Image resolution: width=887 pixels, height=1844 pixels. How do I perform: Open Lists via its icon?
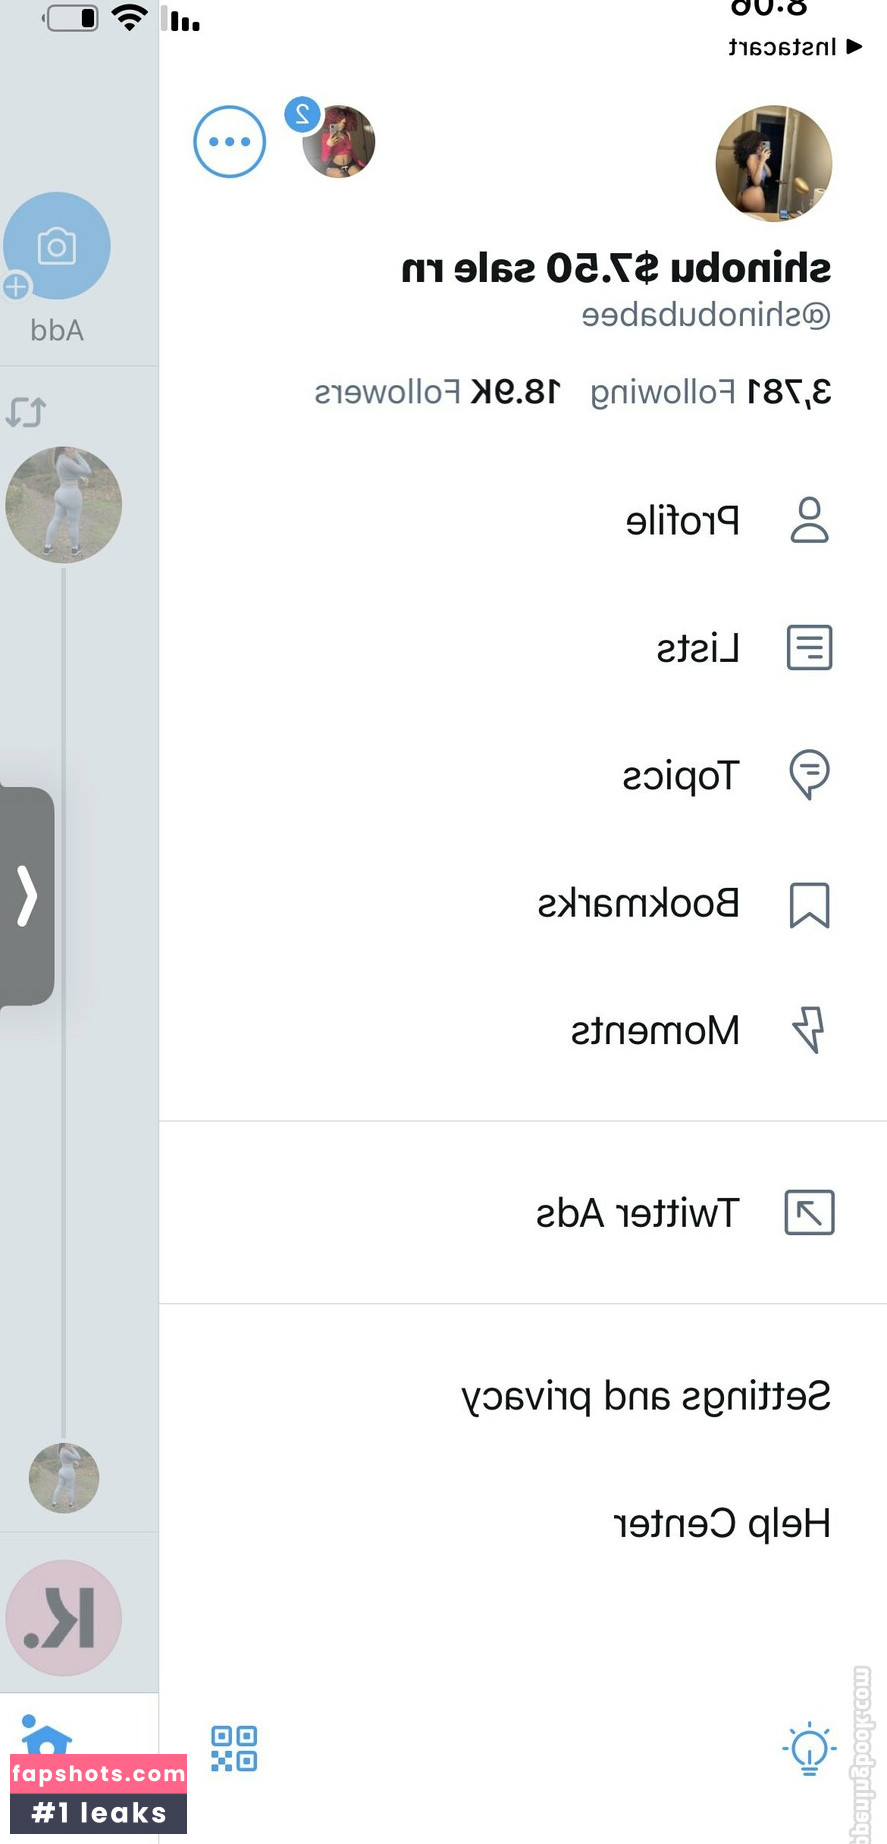[x=809, y=647]
